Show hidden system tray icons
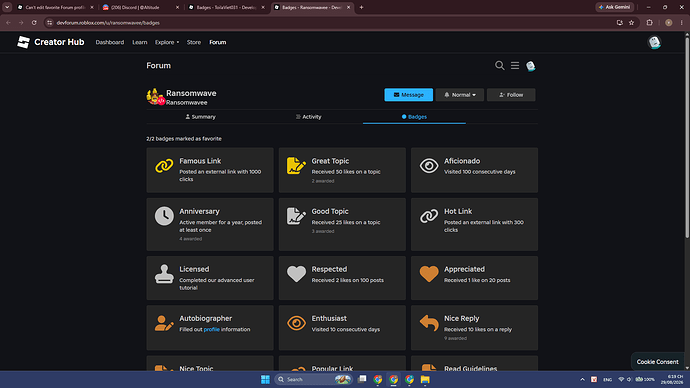 click(x=582, y=379)
